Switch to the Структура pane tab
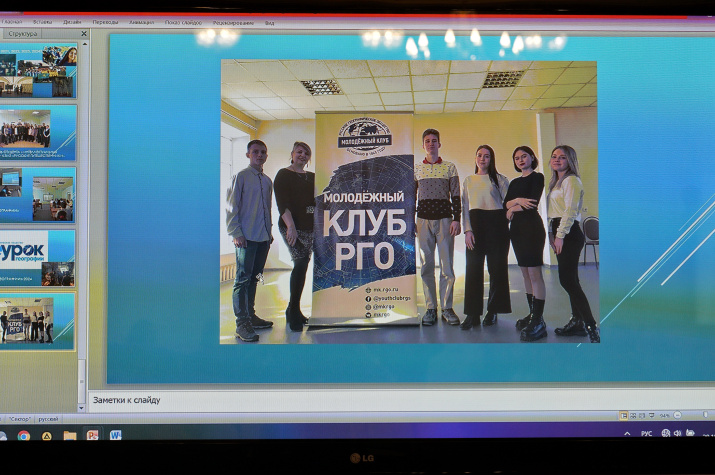Image resolution: width=715 pixels, height=475 pixels. point(23,34)
